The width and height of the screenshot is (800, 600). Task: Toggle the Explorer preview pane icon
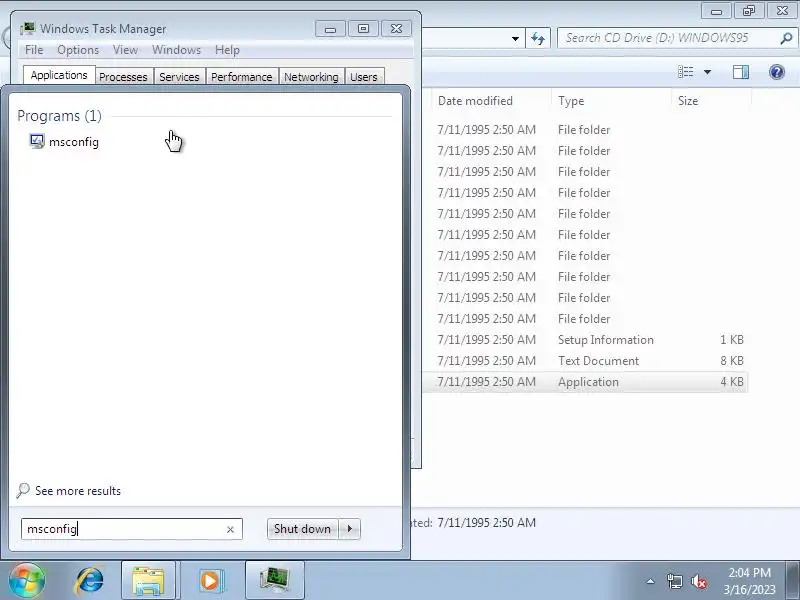tap(741, 72)
